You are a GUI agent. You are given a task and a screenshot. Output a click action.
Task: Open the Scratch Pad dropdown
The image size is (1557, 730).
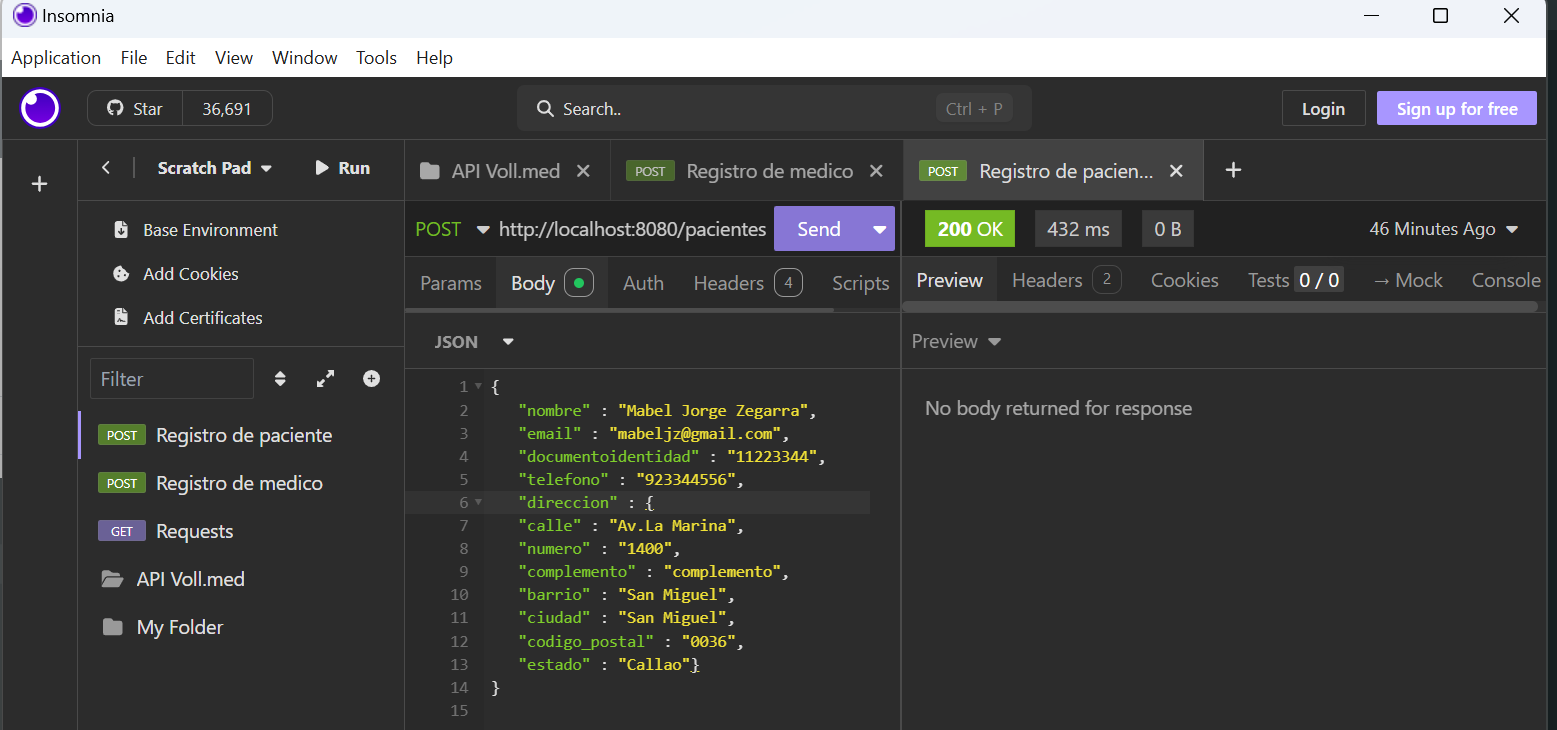(x=215, y=168)
